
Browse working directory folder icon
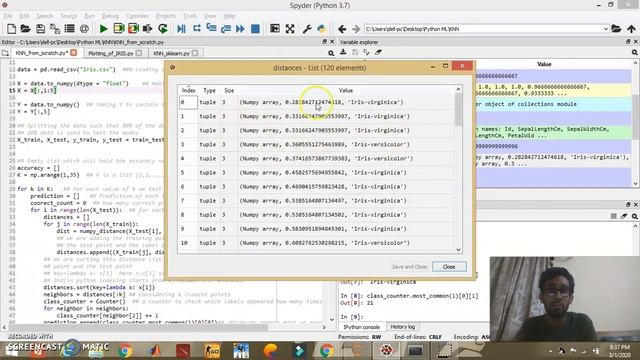pyautogui.click(x=616, y=29)
